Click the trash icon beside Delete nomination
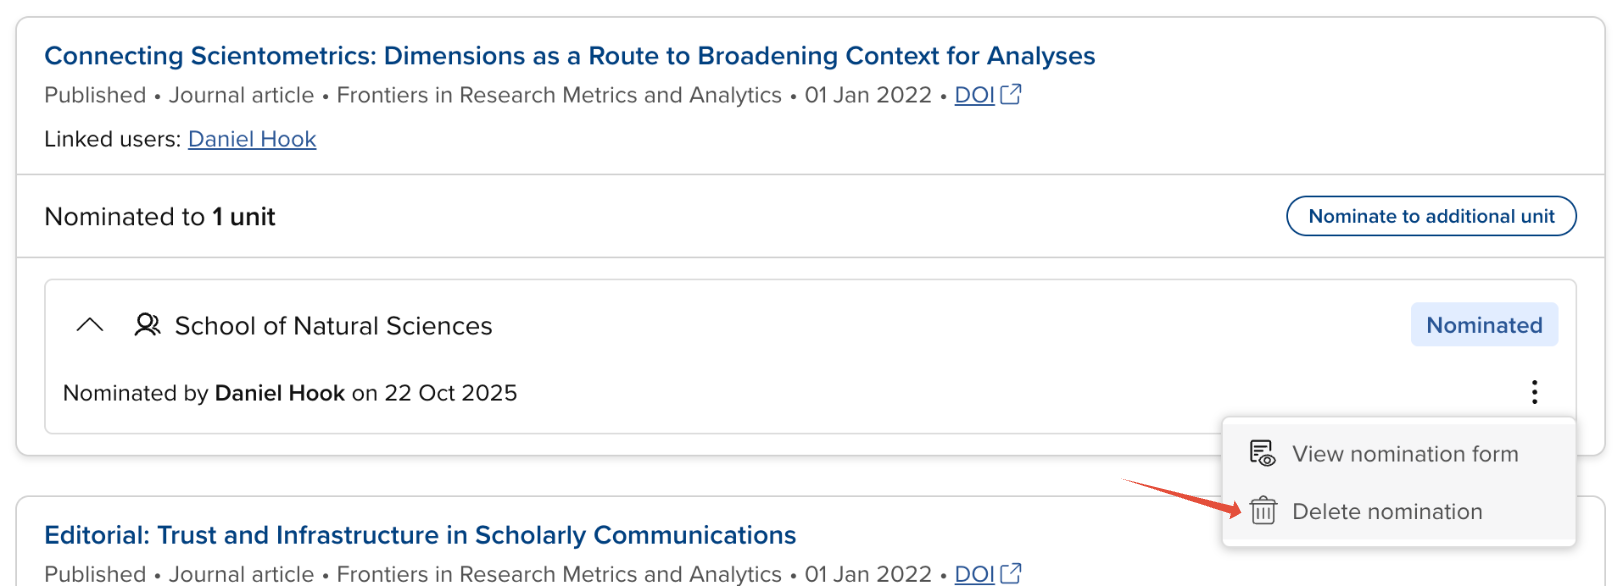 pos(1263,511)
